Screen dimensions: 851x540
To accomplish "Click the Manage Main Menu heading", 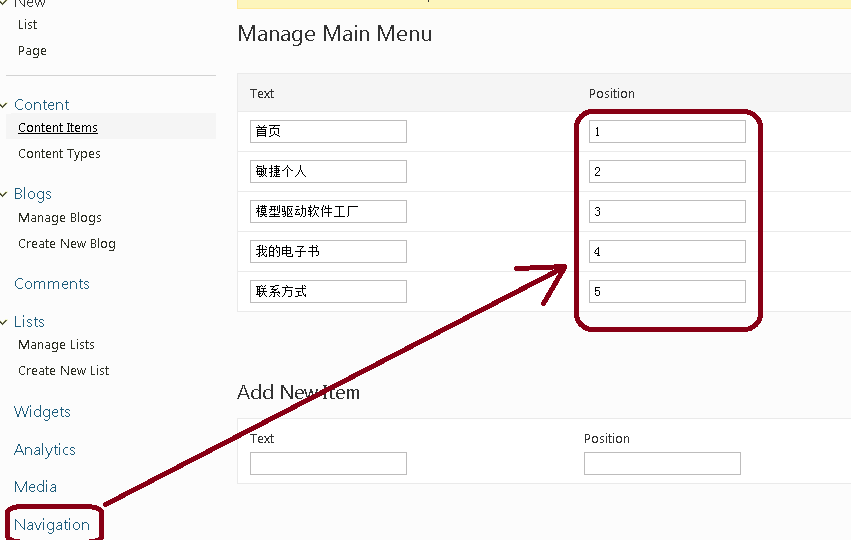I will click(x=335, y=34).
